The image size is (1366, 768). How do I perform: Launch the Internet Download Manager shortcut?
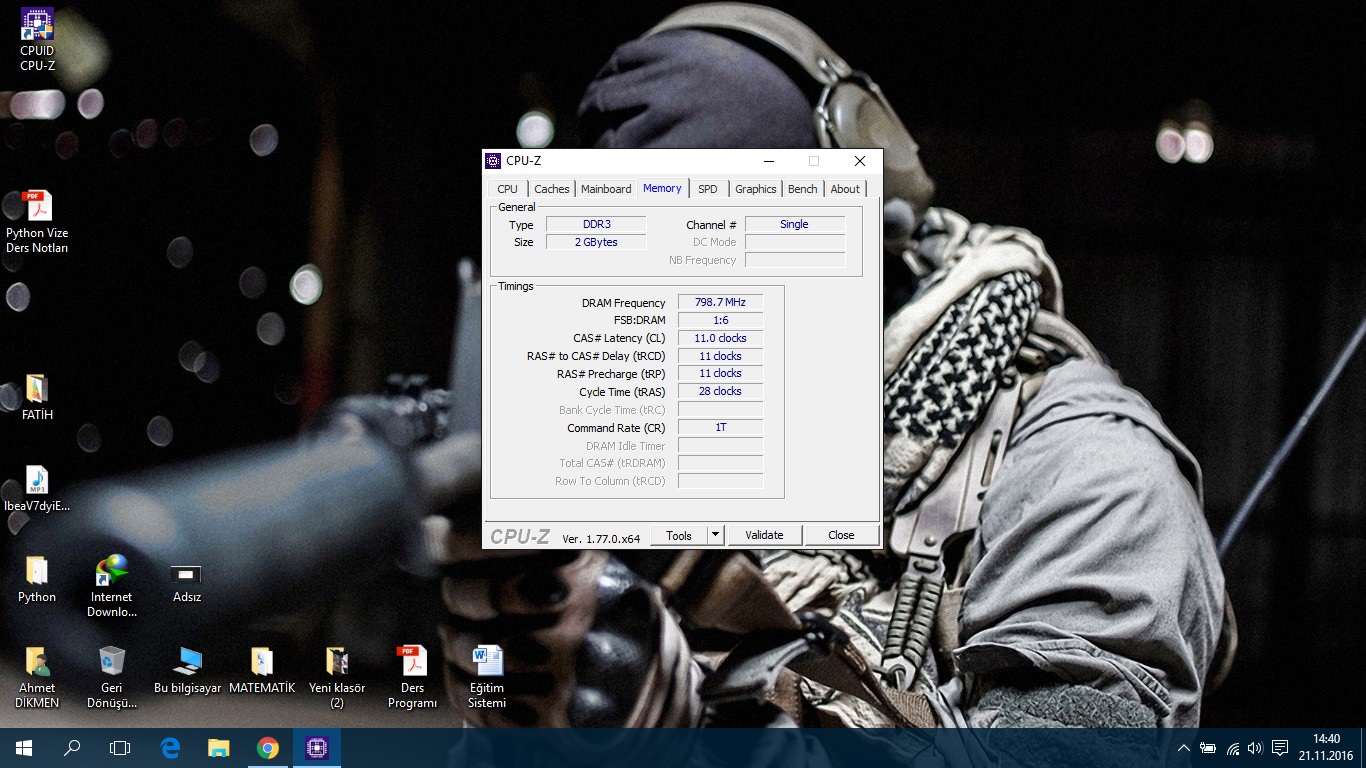(112, 587)
